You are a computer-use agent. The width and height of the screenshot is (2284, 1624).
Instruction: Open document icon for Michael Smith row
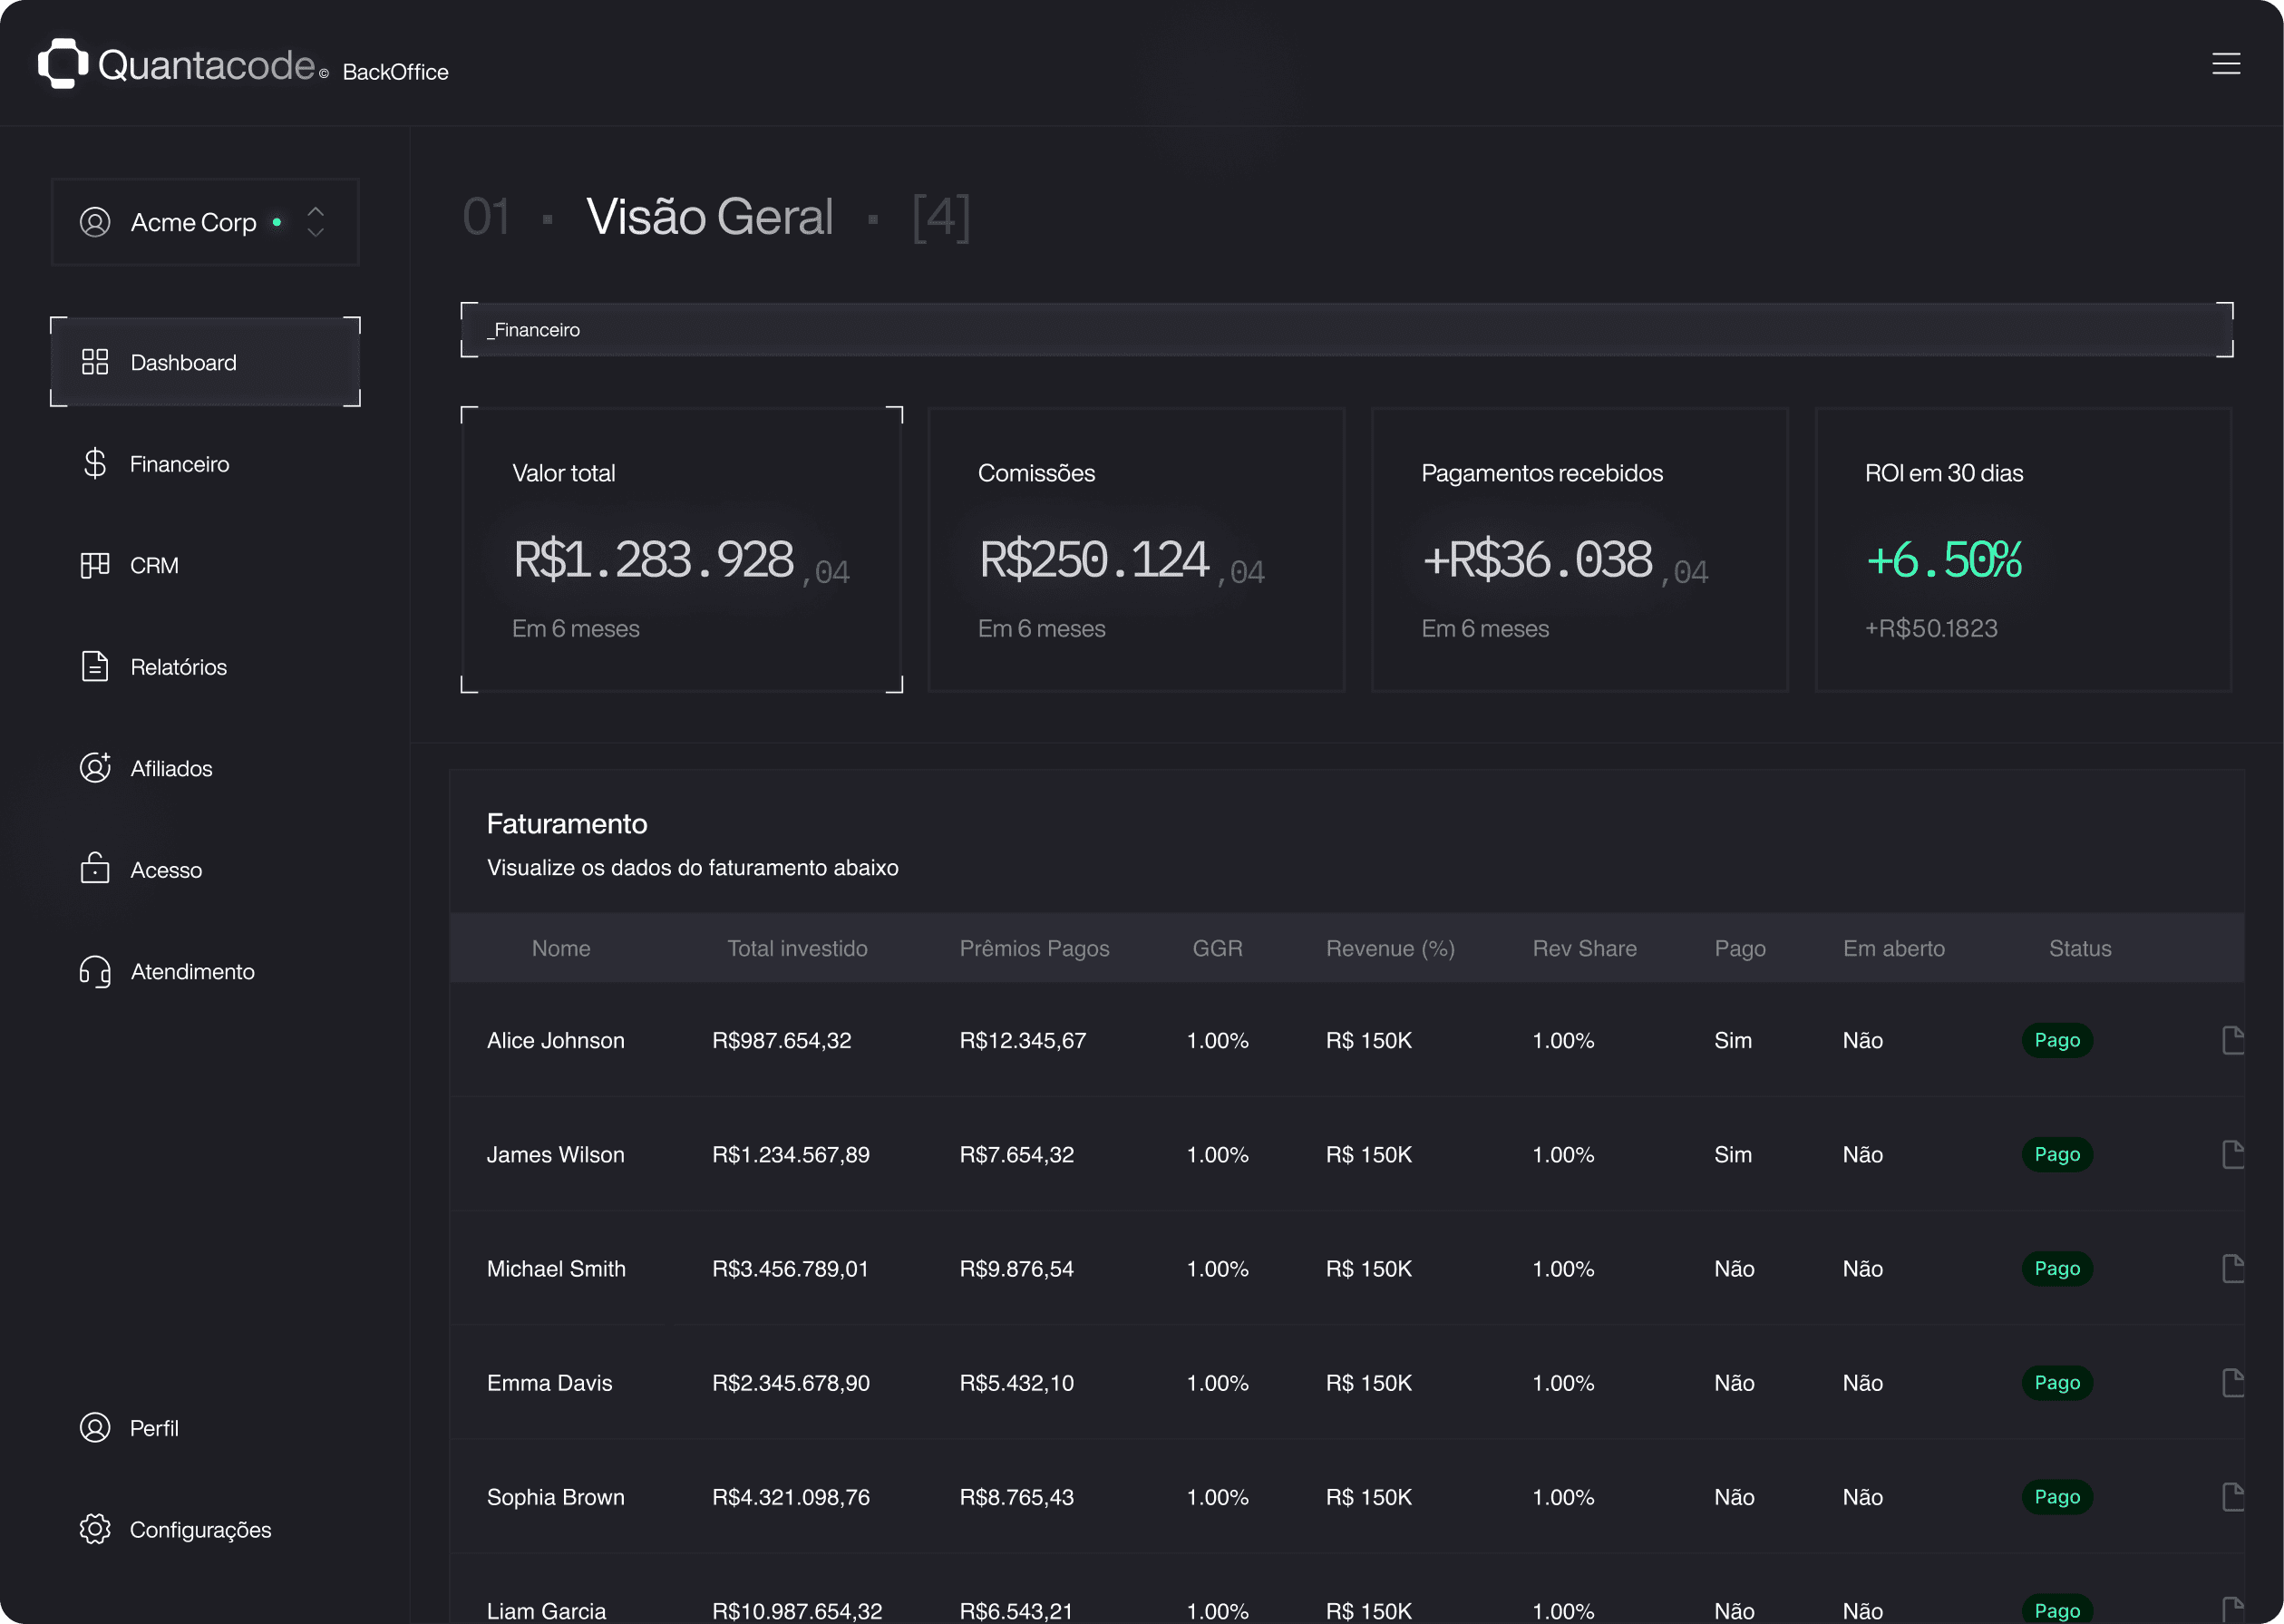[x=2232, y=1268]
